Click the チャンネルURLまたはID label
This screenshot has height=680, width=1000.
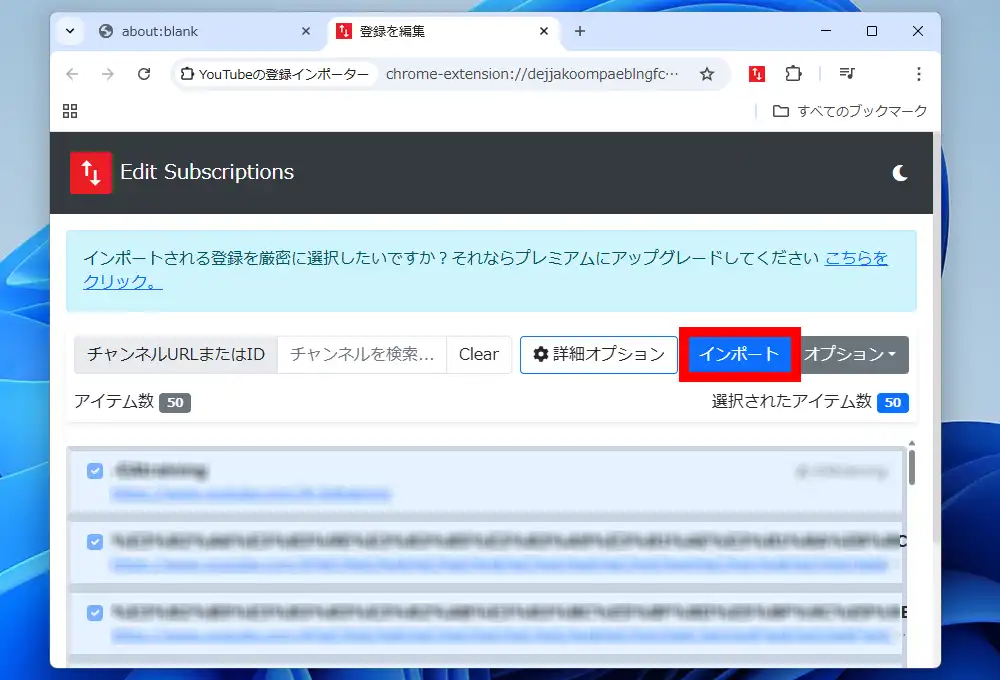176,354
